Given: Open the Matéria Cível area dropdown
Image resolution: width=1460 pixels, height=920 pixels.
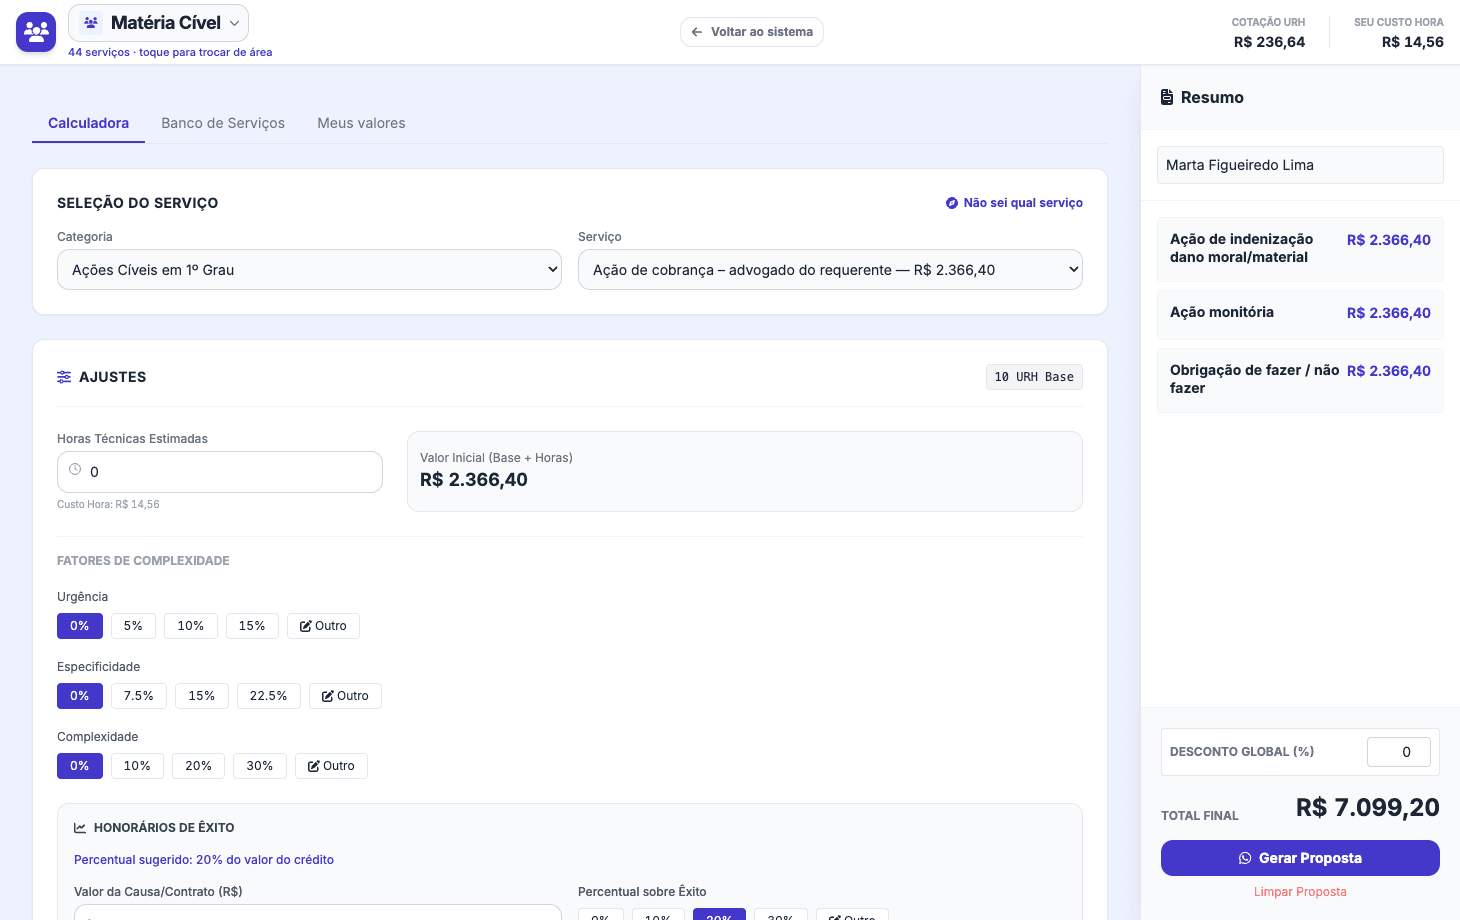Looking at the screenshot, I should coord(158,23).
